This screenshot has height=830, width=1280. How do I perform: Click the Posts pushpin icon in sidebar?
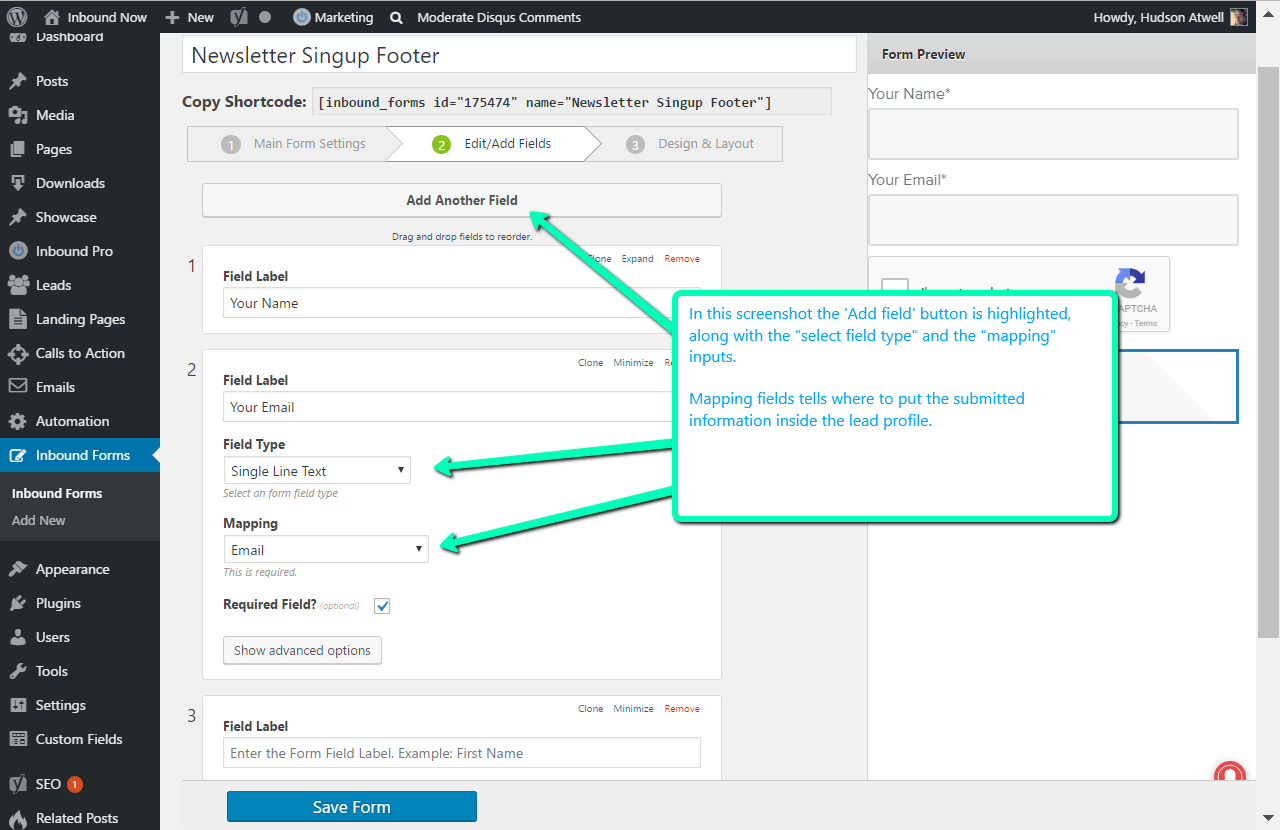[18, 81]
